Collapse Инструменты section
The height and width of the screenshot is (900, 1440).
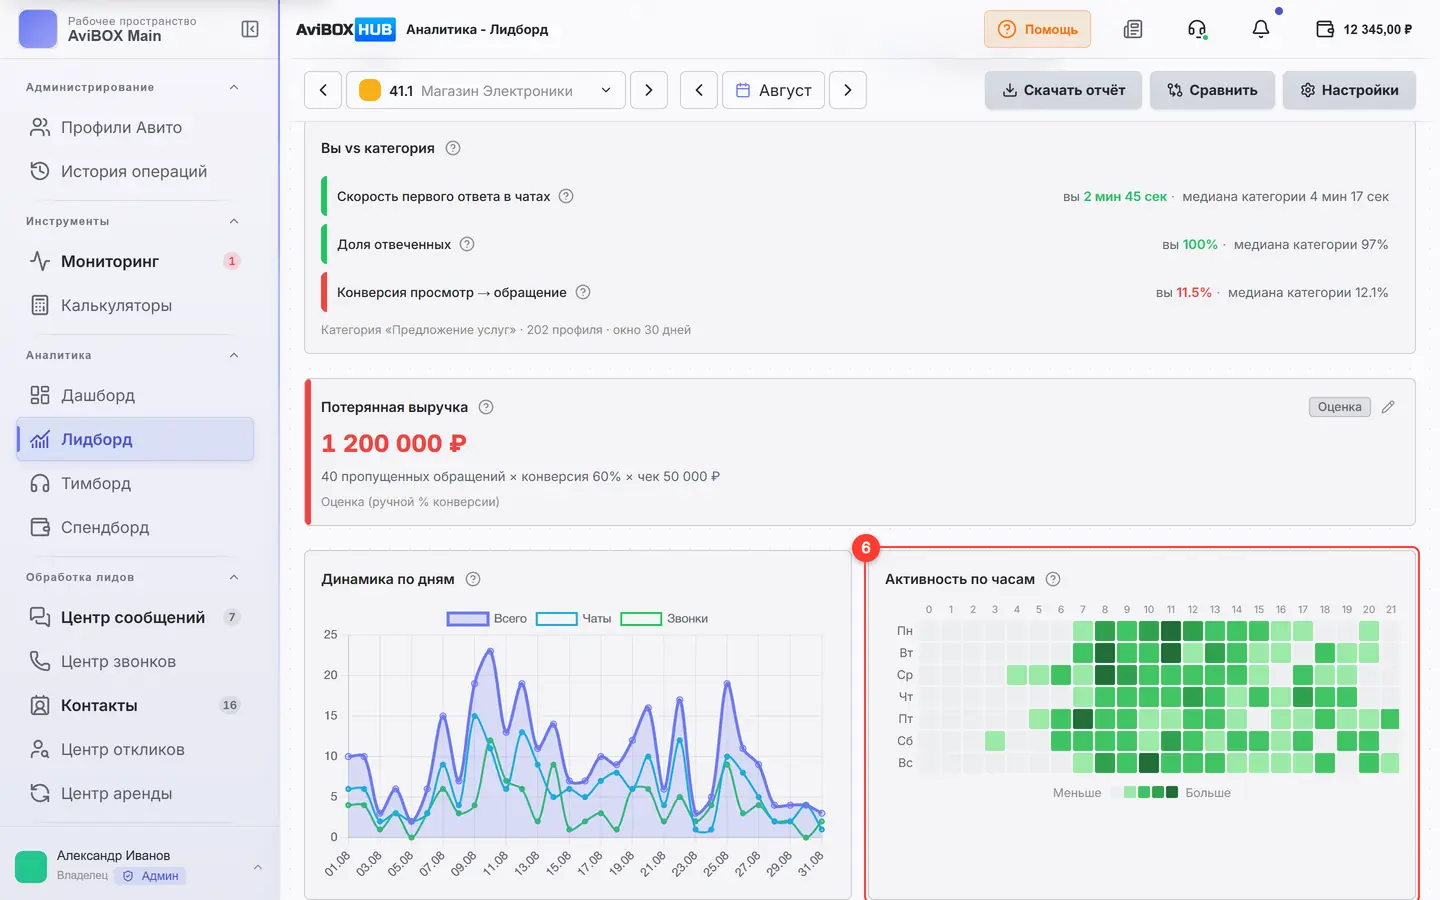pos(234,221)
